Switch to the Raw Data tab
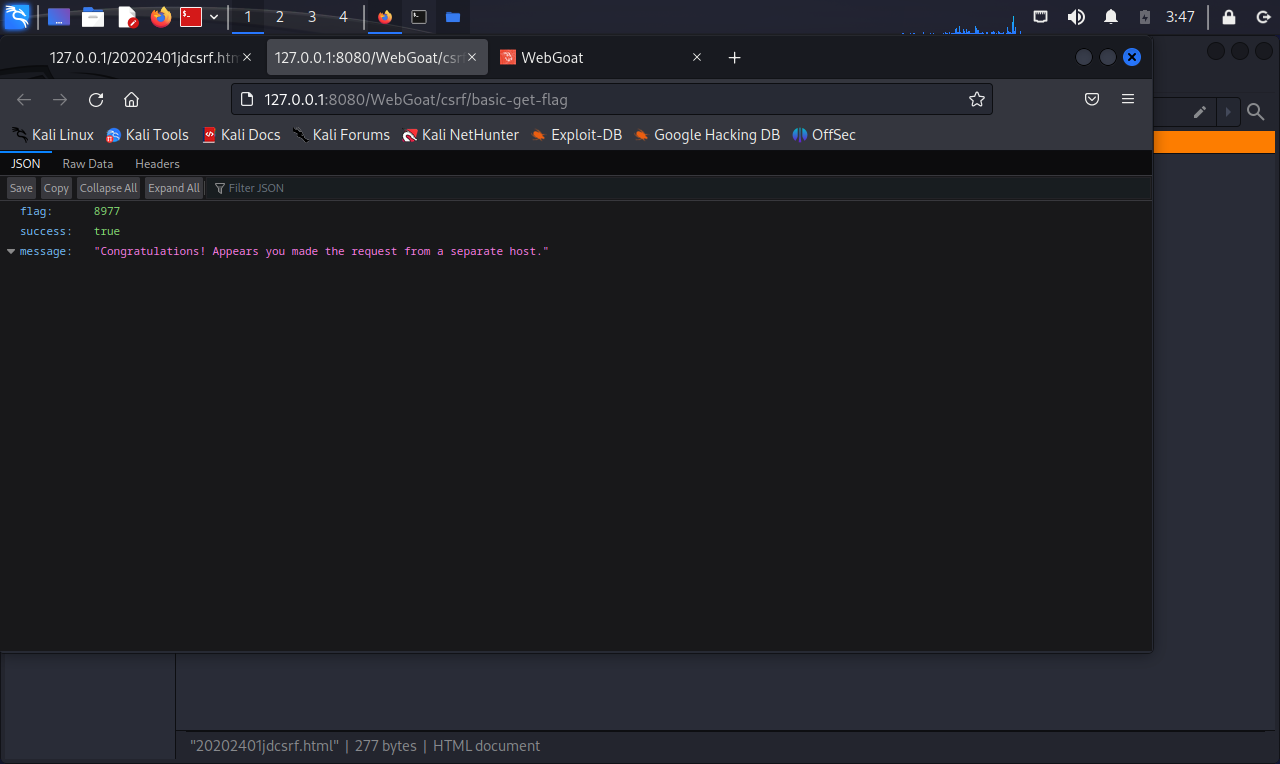This screenshot has width=1280, height=764. [88, 163]
